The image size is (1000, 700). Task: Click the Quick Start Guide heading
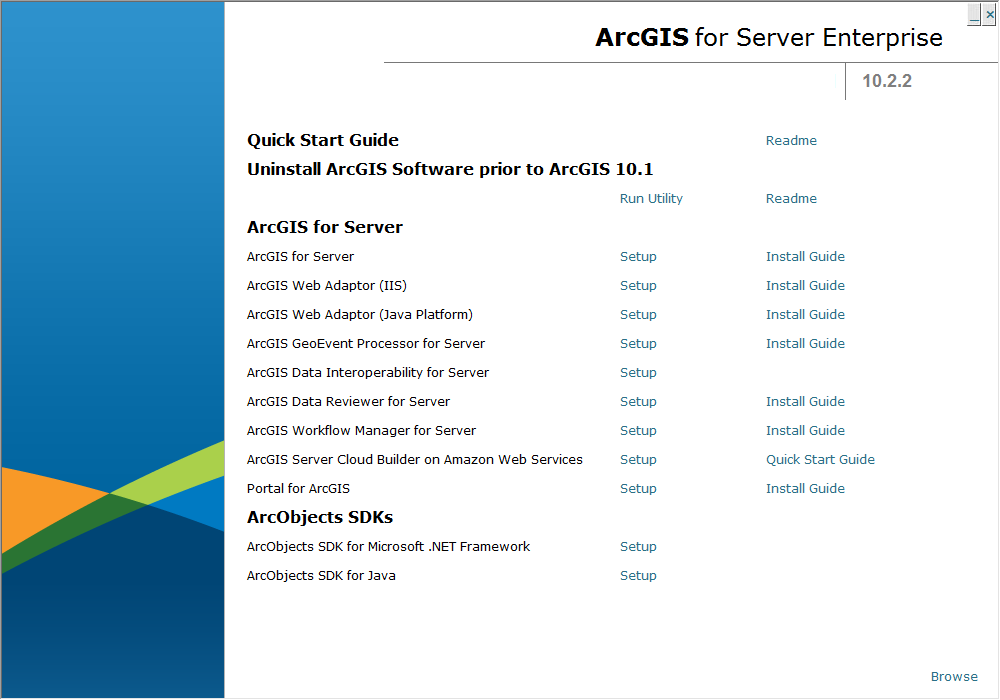pyautogui.click(x=323, y=140)
